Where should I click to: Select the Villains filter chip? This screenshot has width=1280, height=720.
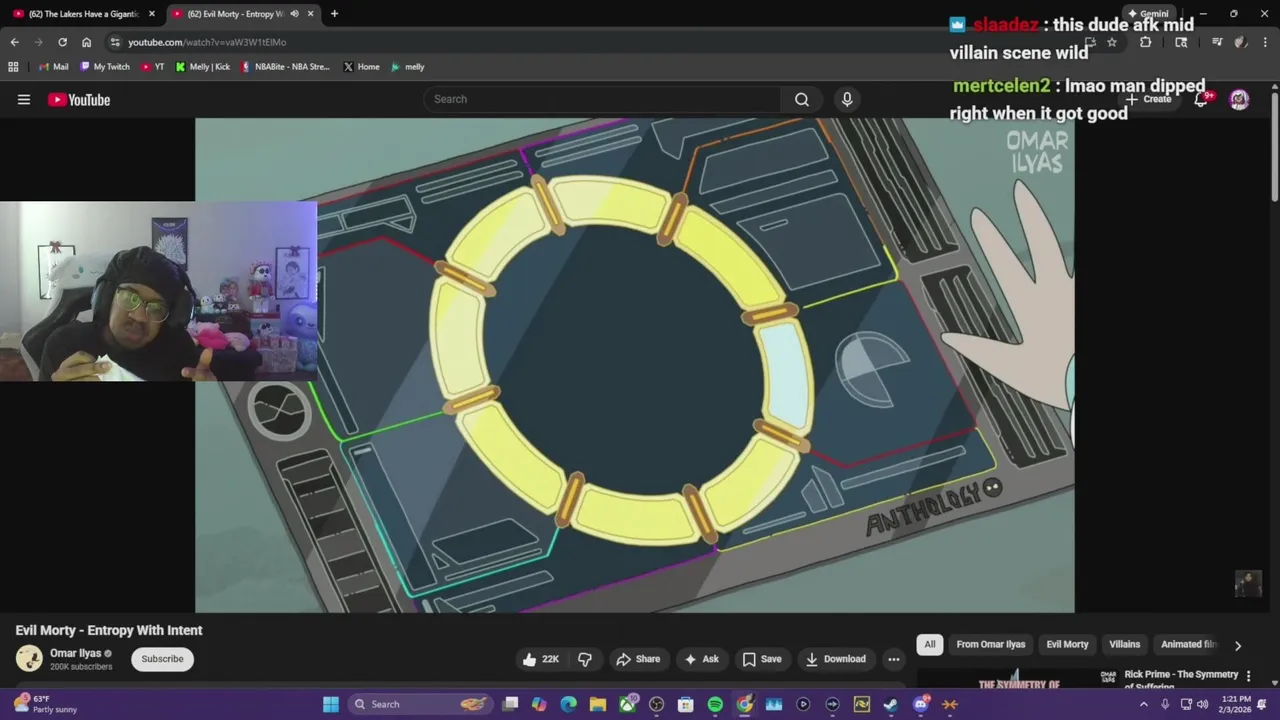tap(1124, 645)
